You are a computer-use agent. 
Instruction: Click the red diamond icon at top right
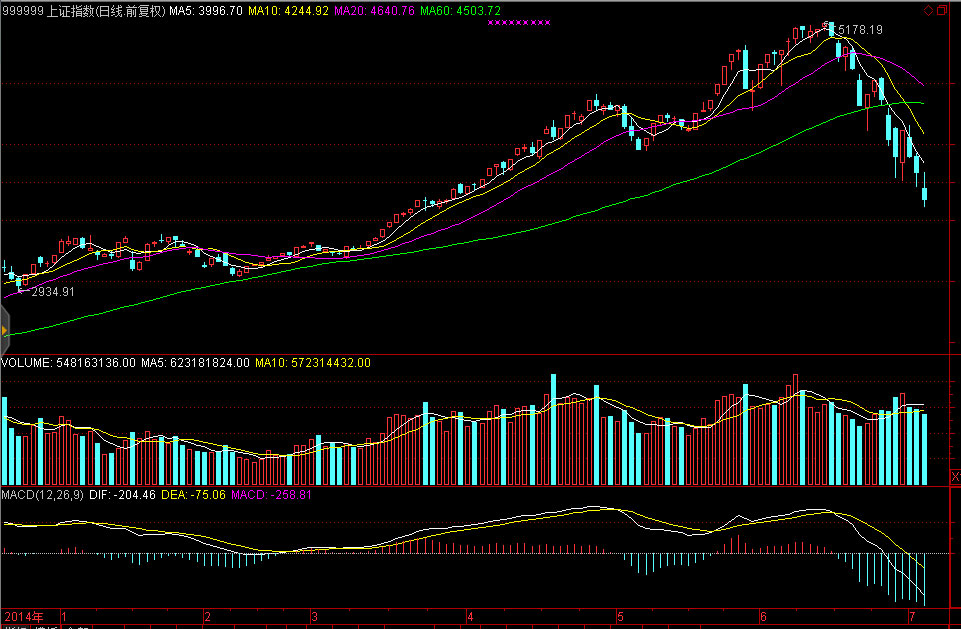pyautogui.click(x=929, y=10)
